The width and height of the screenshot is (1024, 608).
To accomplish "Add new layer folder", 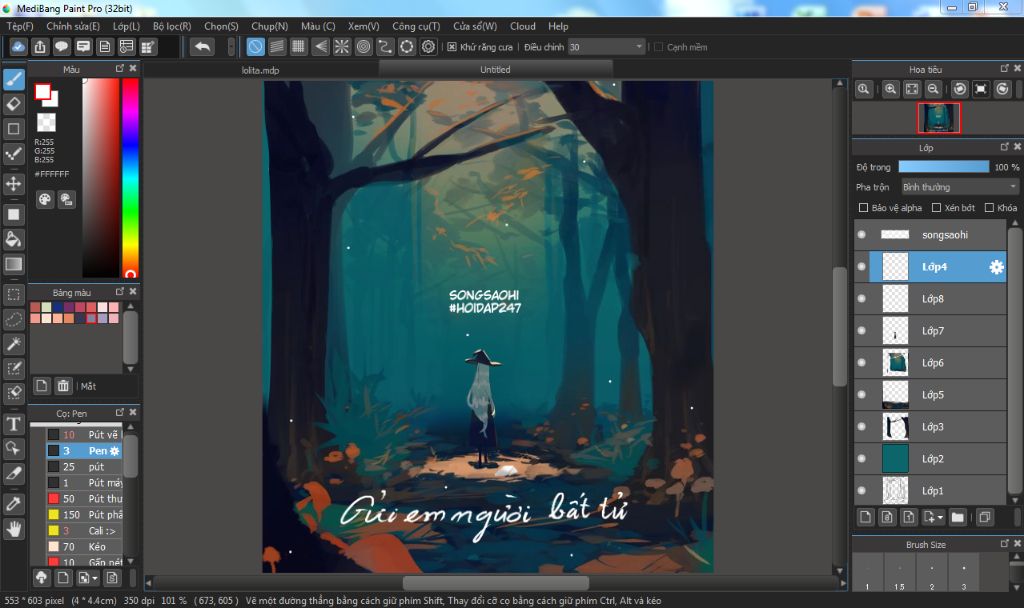I will 957,517.
